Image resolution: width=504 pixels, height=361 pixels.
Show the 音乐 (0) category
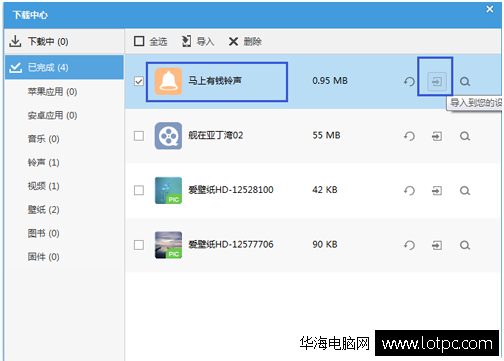click(43, 139)
